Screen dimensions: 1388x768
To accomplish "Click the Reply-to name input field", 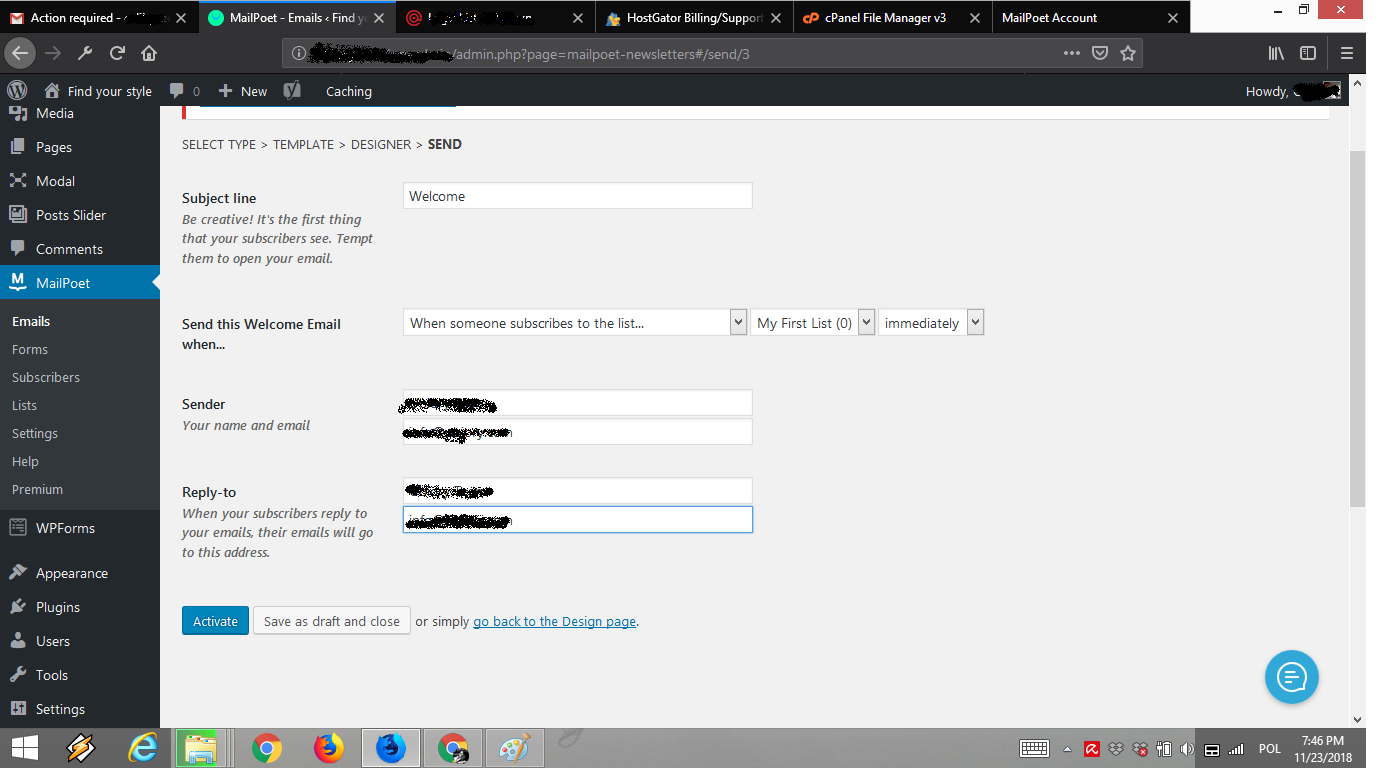I will point(578,491).
